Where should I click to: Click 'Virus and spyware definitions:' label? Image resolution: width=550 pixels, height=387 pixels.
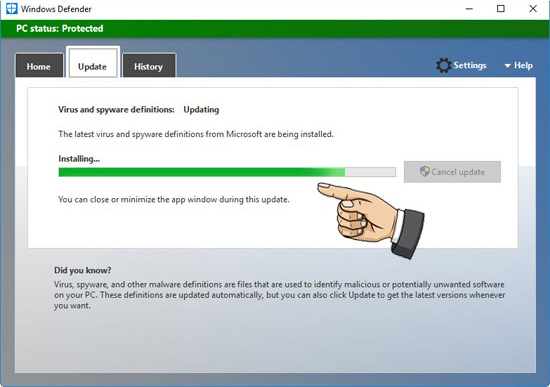tap(116, 110)
